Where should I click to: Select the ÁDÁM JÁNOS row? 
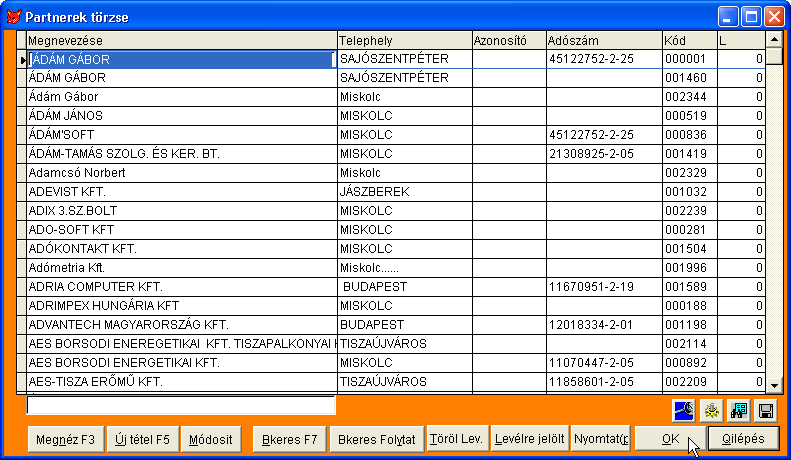[182, 116]
